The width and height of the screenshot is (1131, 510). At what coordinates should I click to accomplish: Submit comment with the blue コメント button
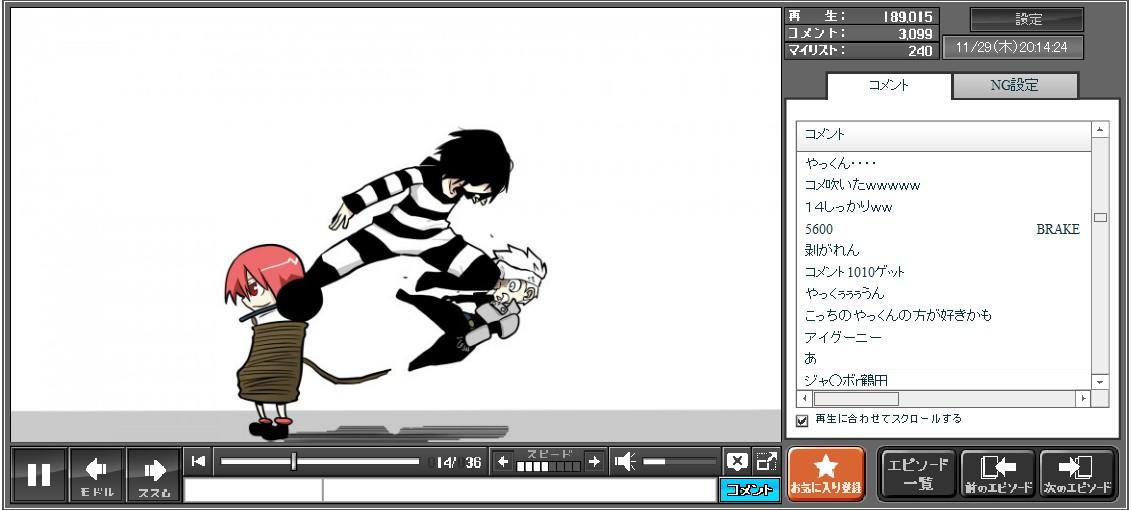click(x=749, y=490)
